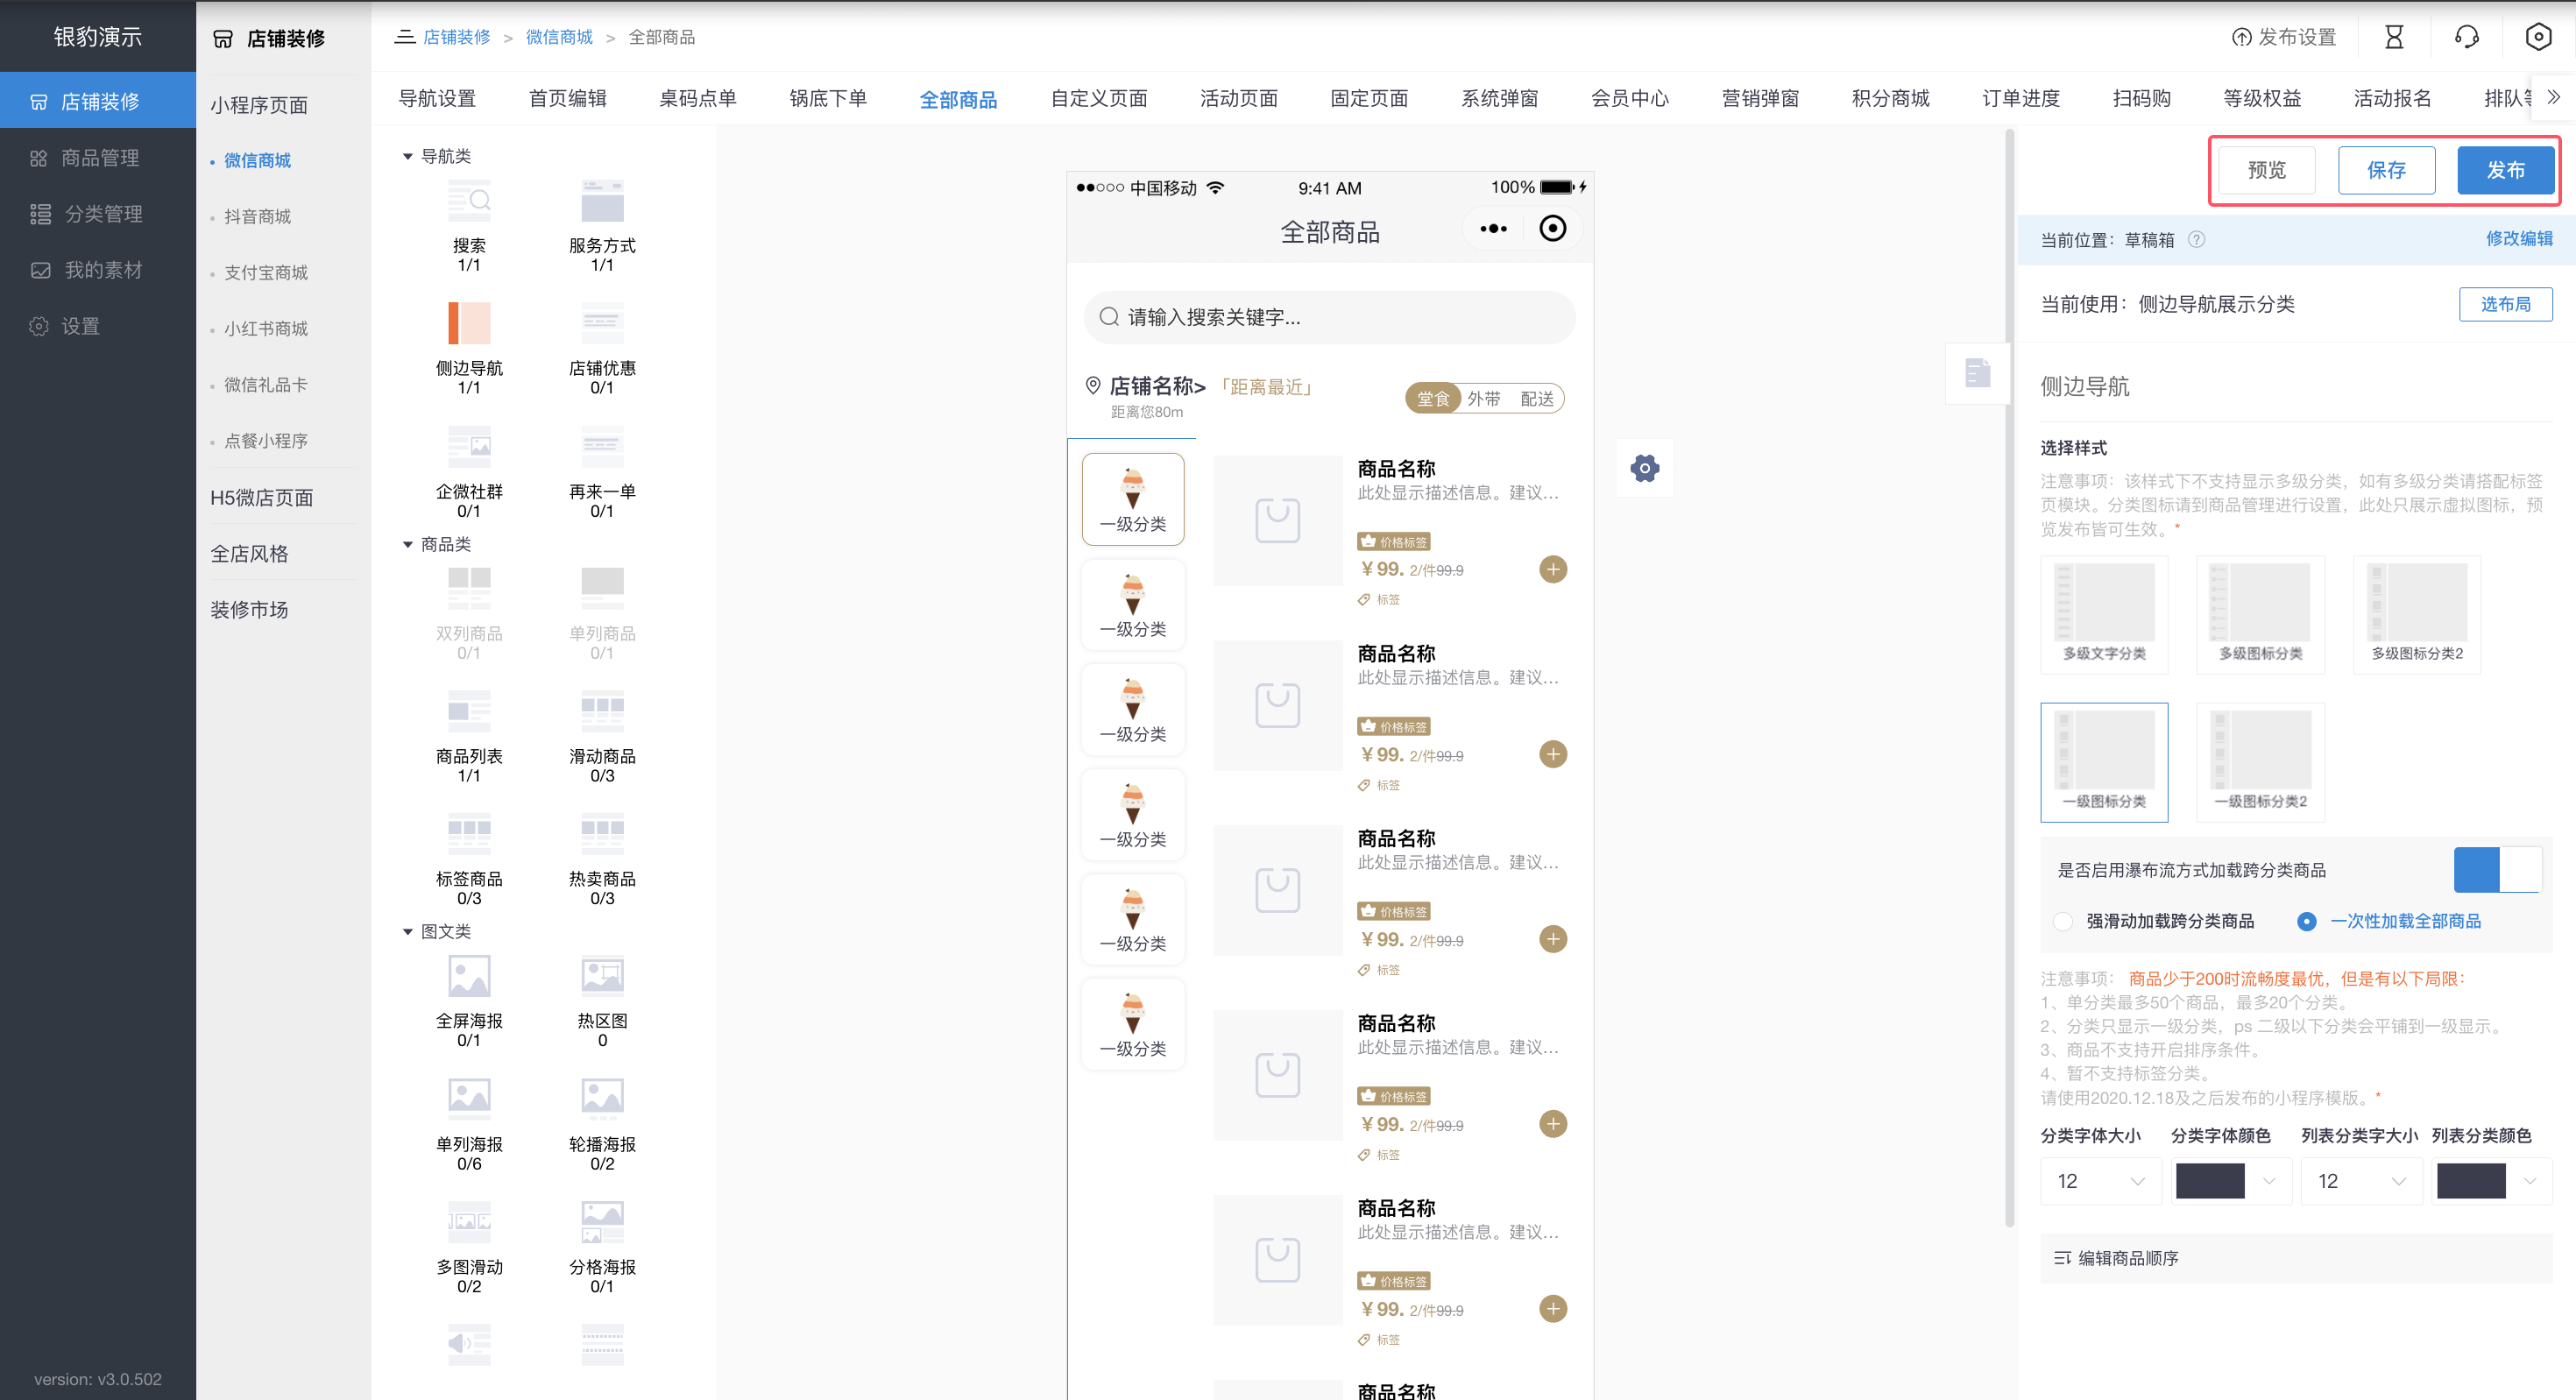This screenshot has width=2576, height=1400.
Task: Toggle breadcrumb menu collapse icon
Action: [404, 37]
